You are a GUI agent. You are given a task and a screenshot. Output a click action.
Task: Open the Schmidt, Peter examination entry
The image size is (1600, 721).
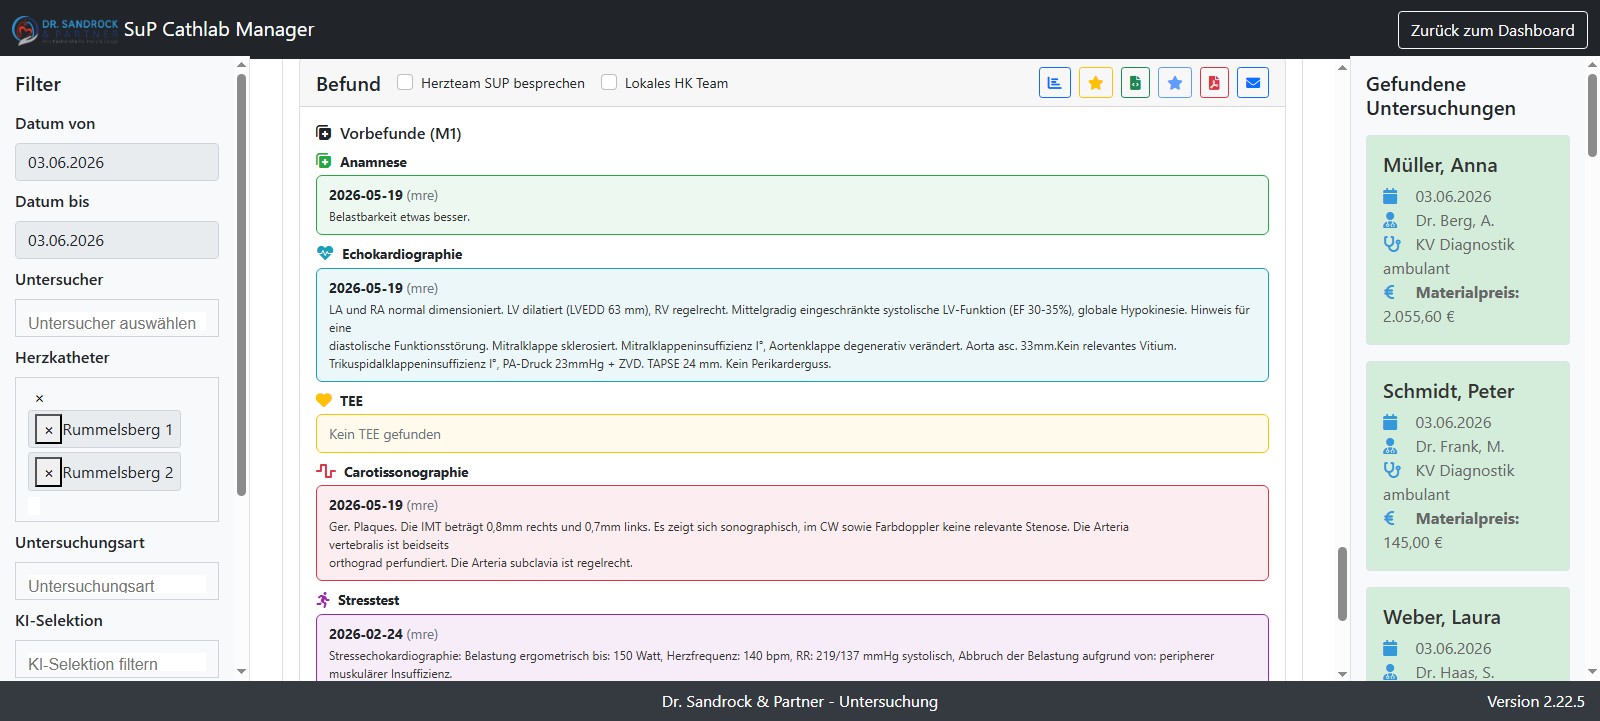coord(1468,466)
